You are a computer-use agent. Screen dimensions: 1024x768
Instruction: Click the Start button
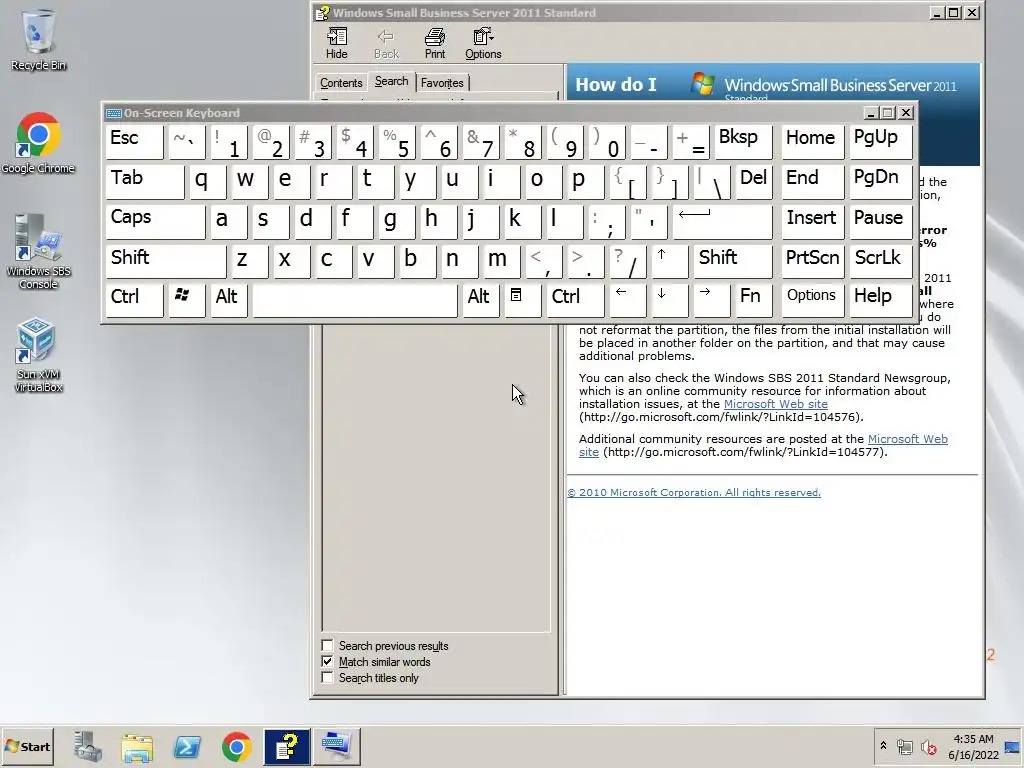coord(28,746)
